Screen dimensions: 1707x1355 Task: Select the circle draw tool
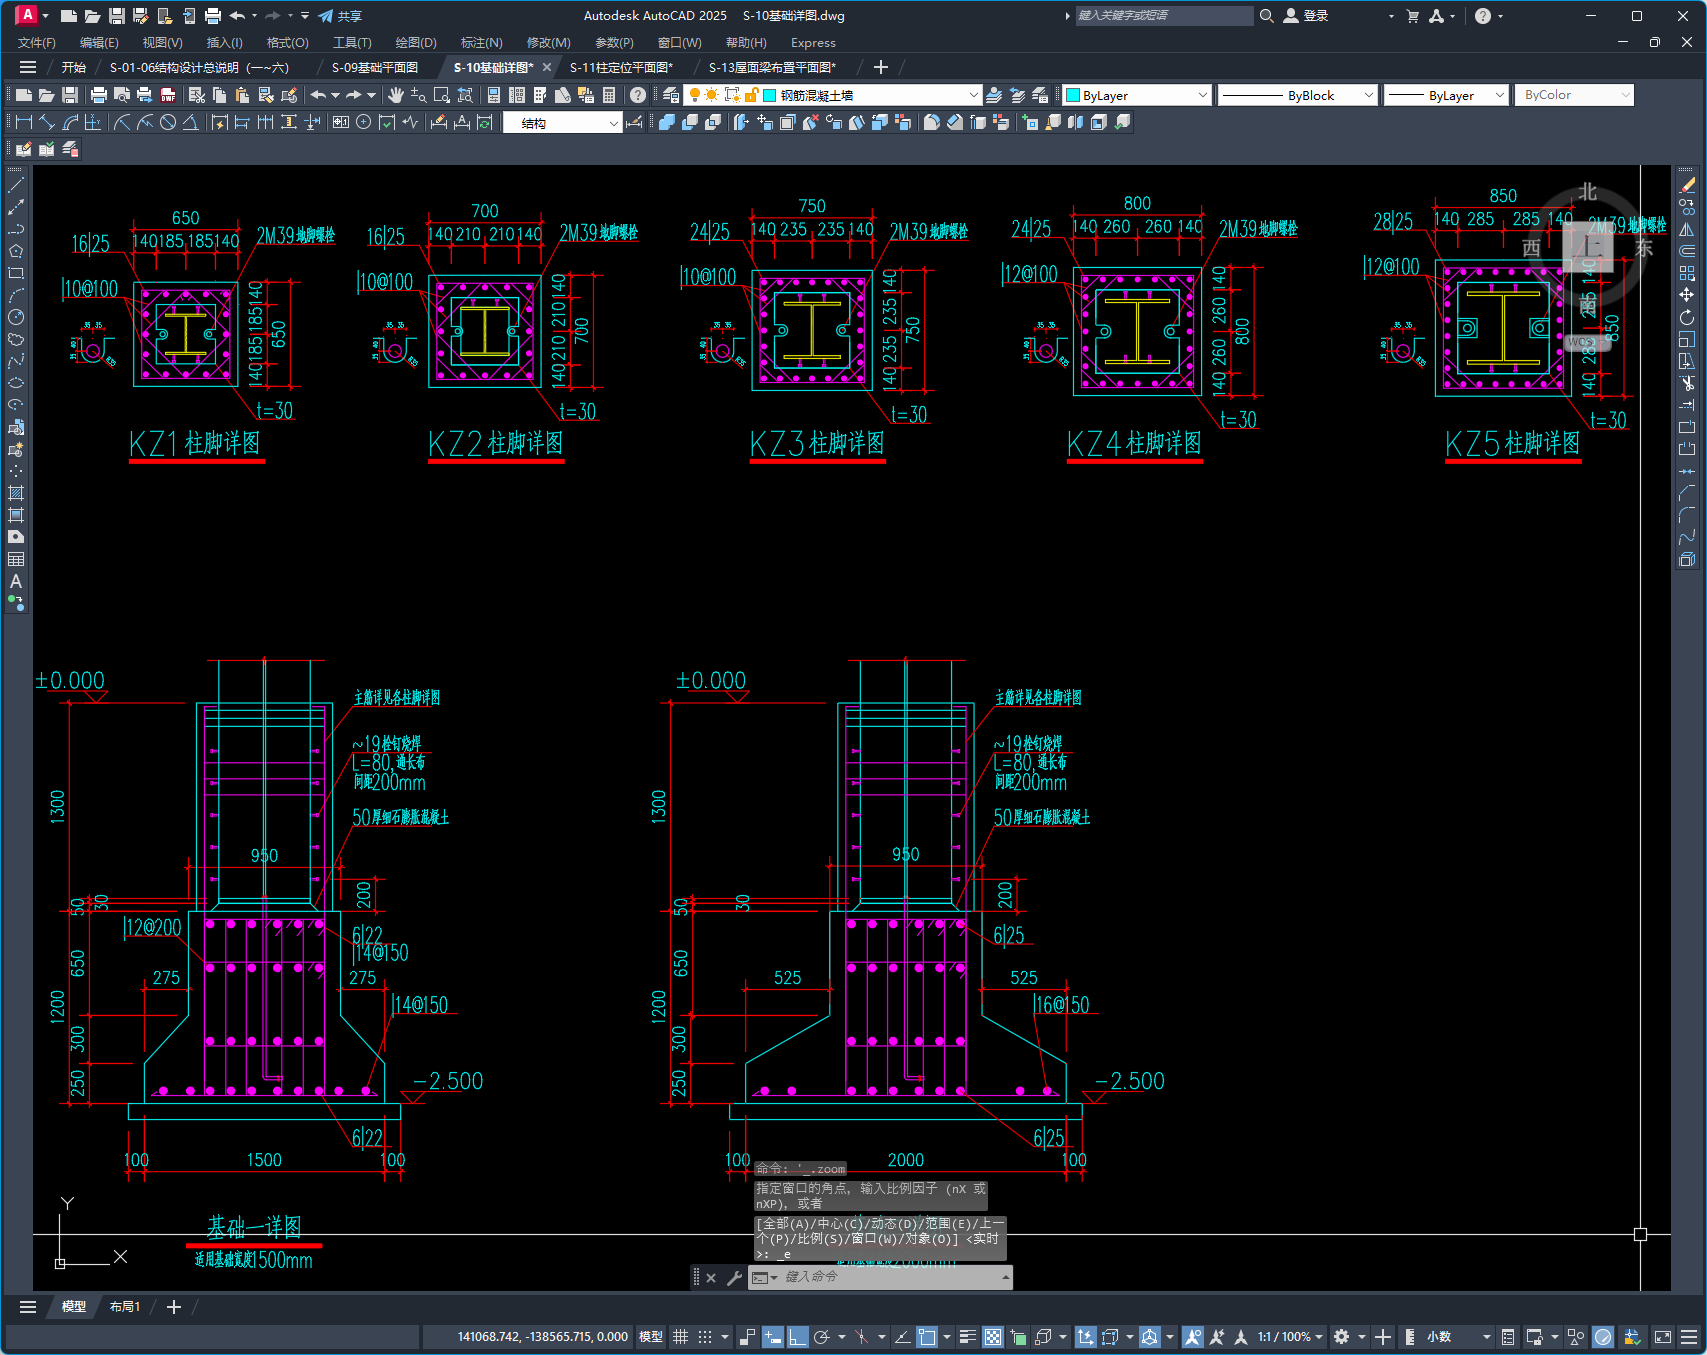coord(16,317)
